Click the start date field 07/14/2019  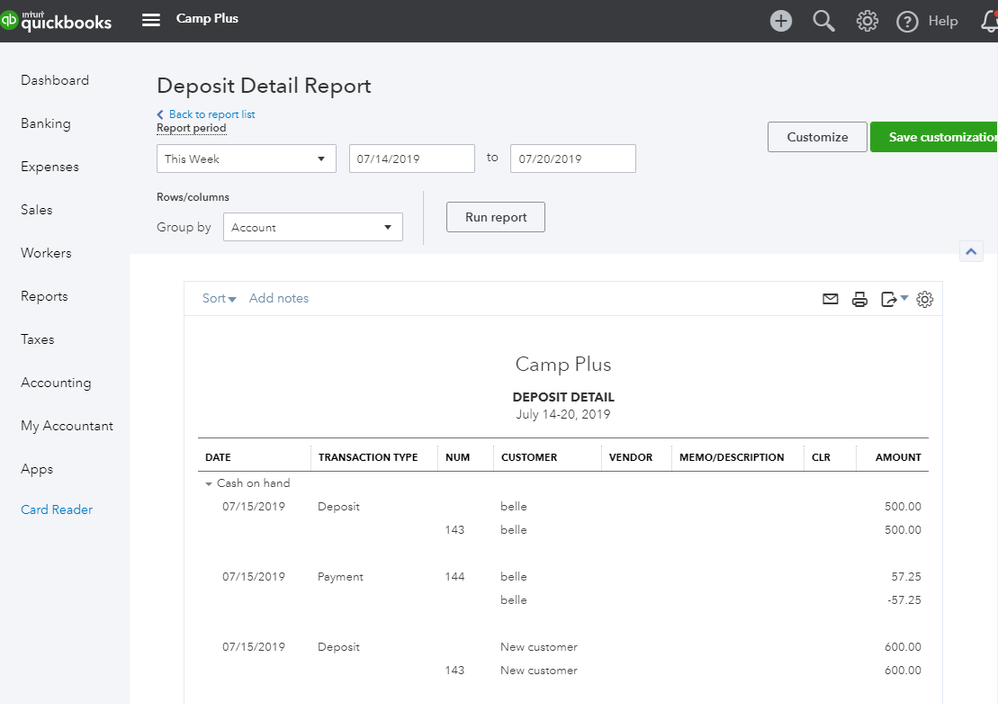coord(411,159)
